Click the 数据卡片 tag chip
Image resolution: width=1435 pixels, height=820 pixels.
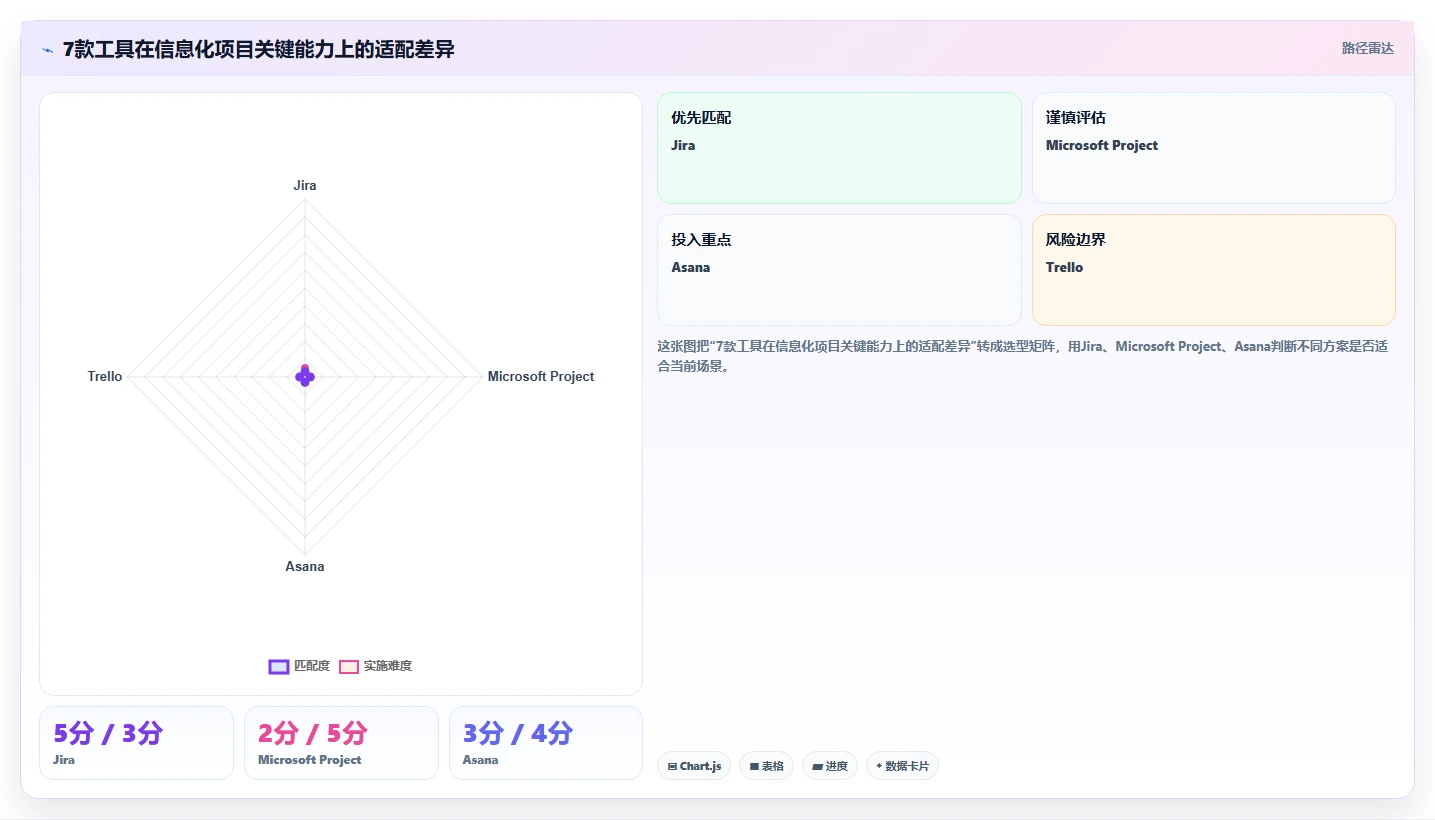[x=902, y=766]
